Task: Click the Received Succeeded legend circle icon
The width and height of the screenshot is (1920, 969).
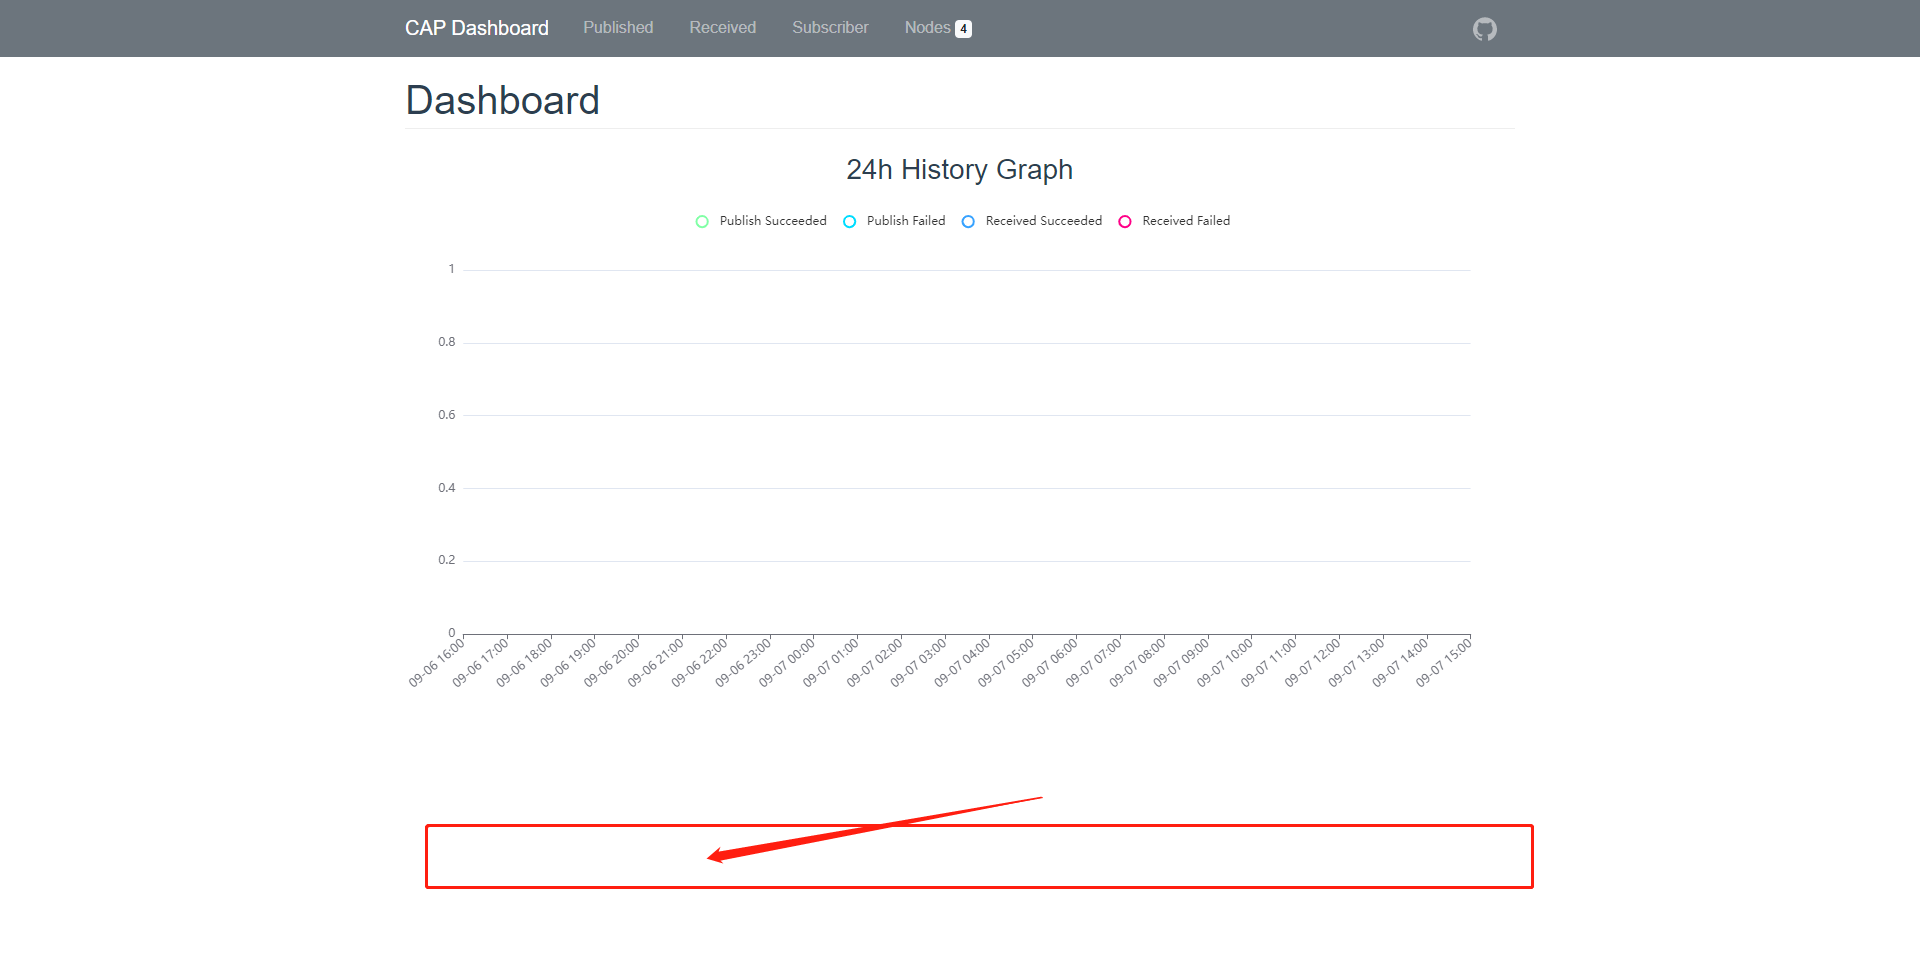Action: [x=968, y=221]
